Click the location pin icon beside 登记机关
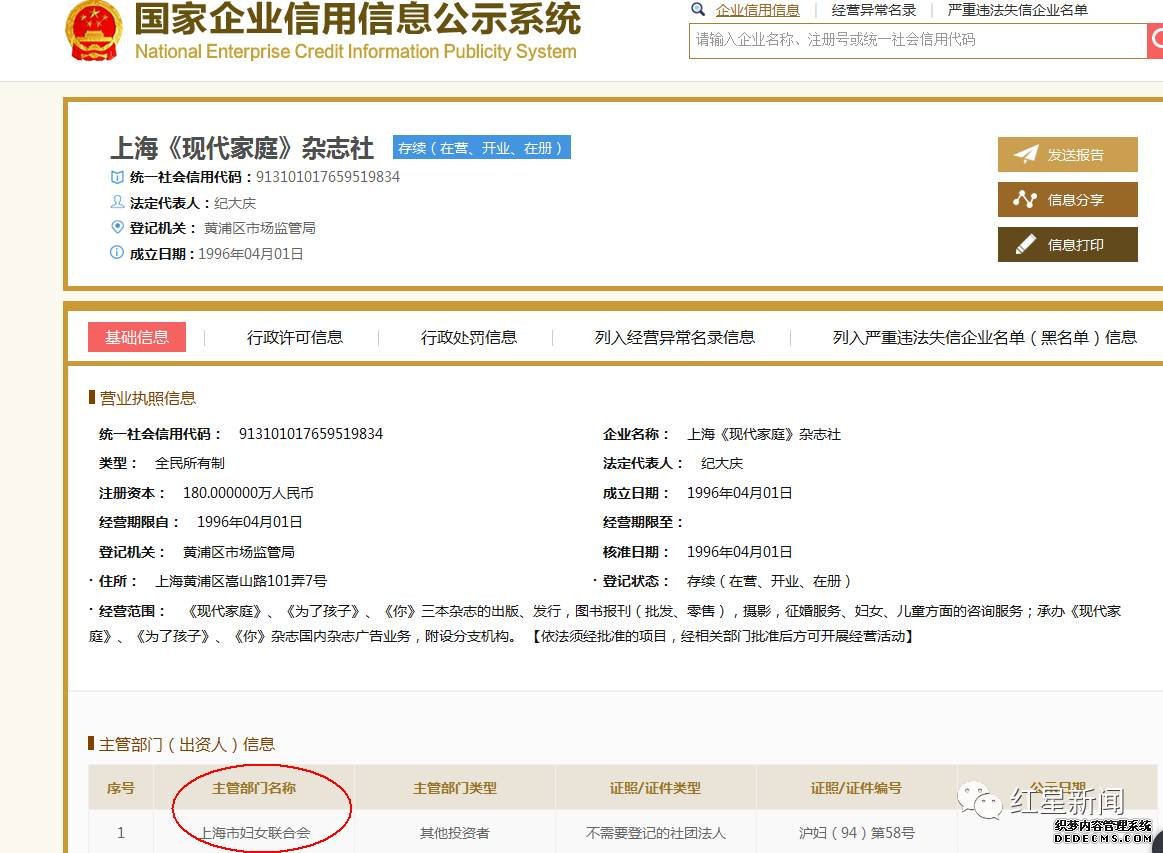Screen dimensions: 1163x853 (x=117, y=227)
